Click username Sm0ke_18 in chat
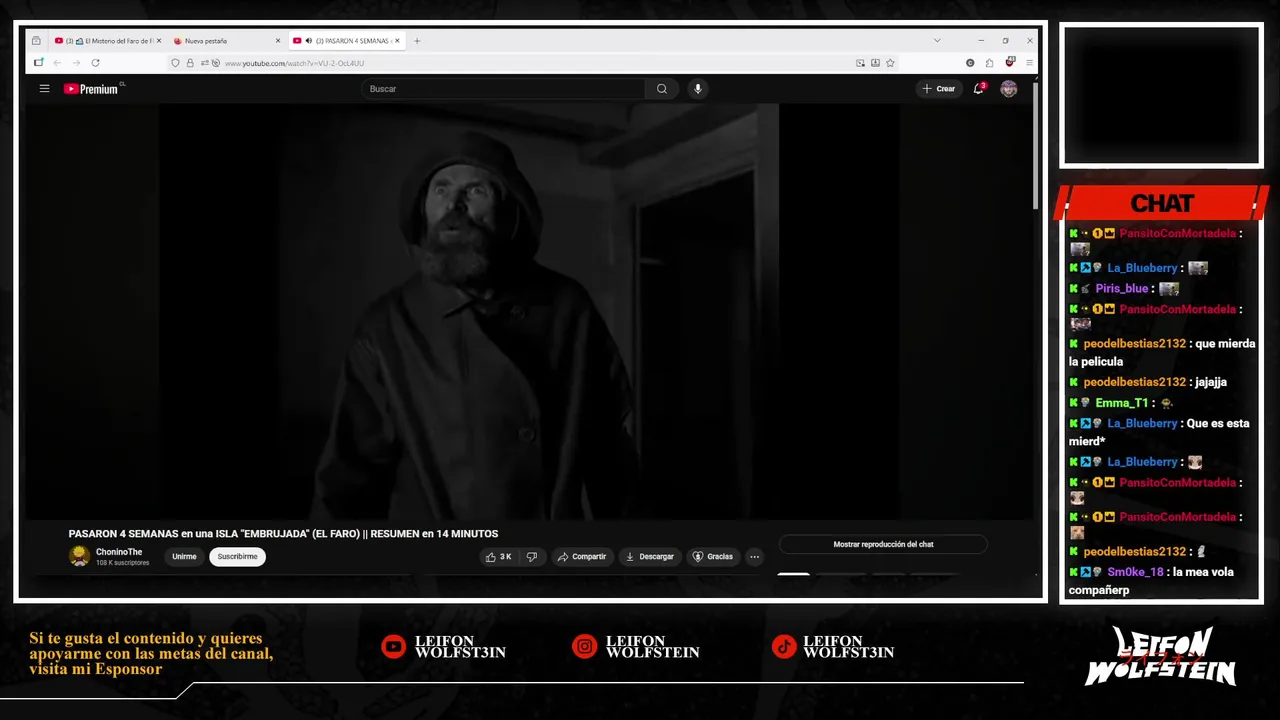 pyautogui.click(x=1135, y=572)
